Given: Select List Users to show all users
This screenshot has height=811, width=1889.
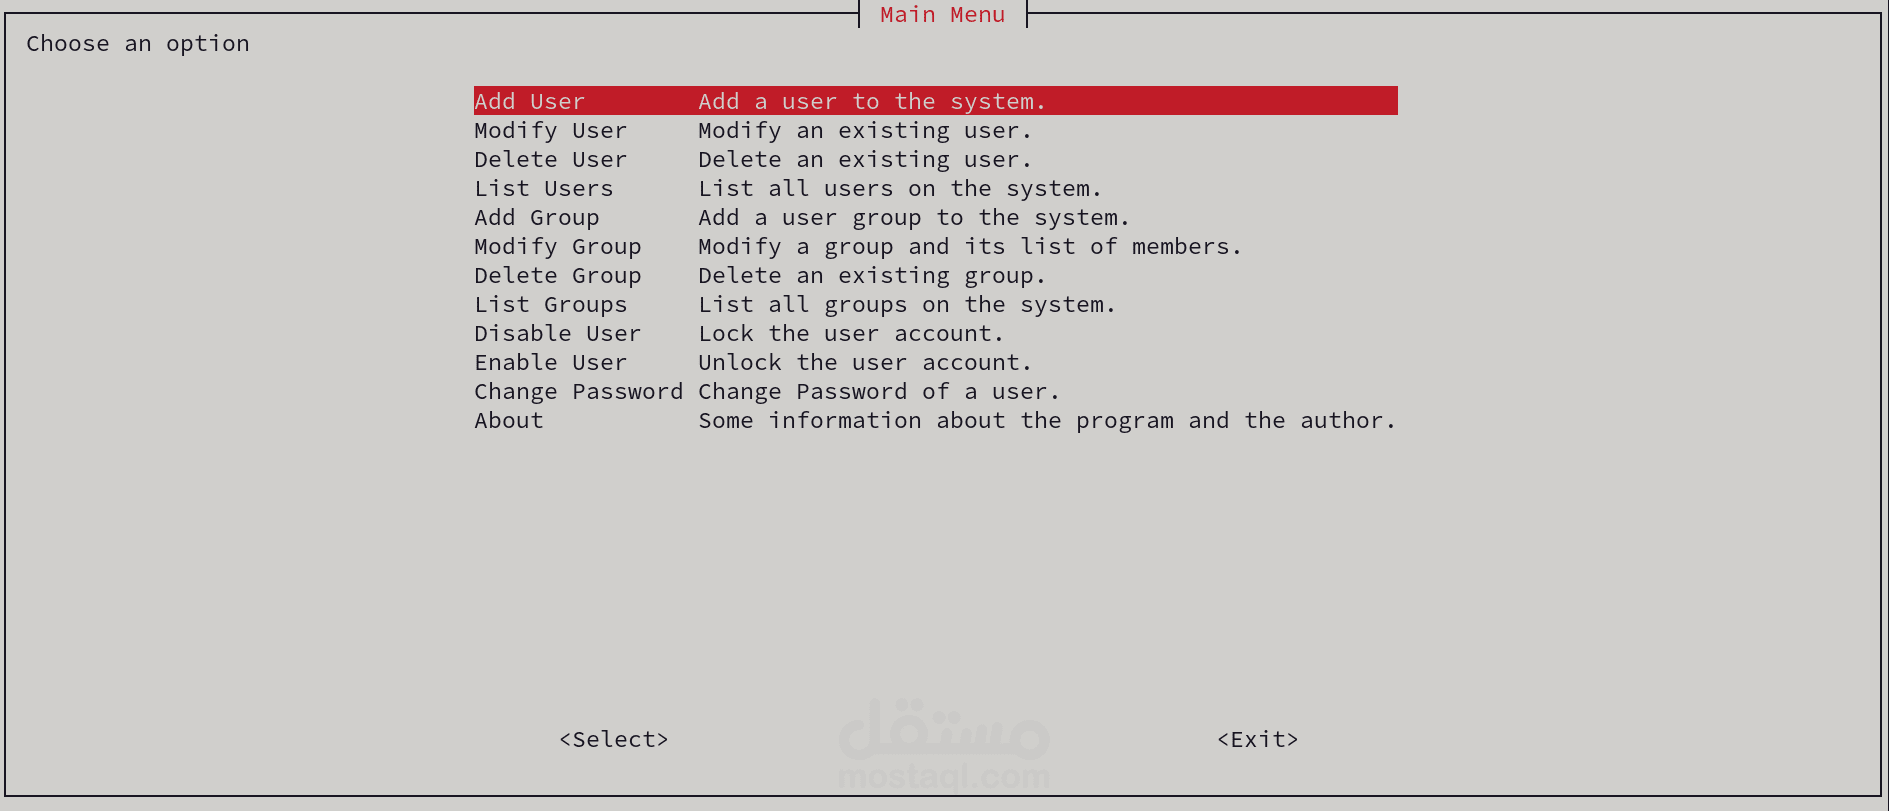Looking at the screenshot, I should coord(544,188).
